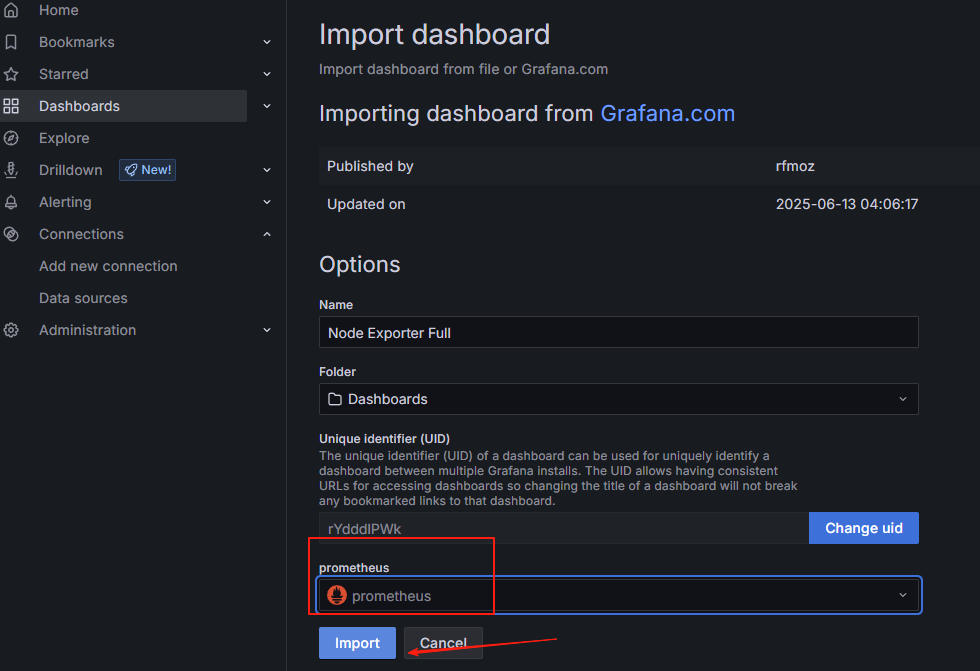Click the Explore compass icon
The image size is (980, 671).
coord(11,138)
